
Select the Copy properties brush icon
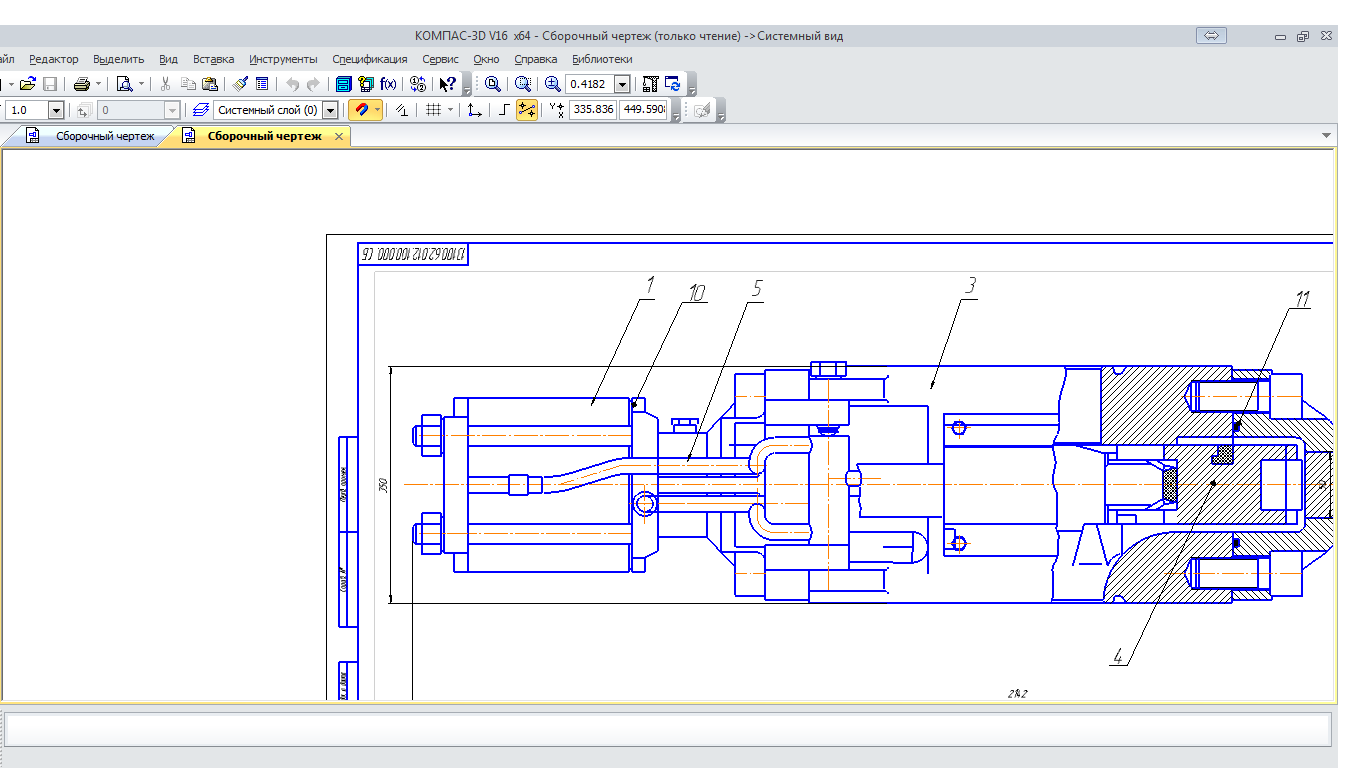[x=240, y=84]
